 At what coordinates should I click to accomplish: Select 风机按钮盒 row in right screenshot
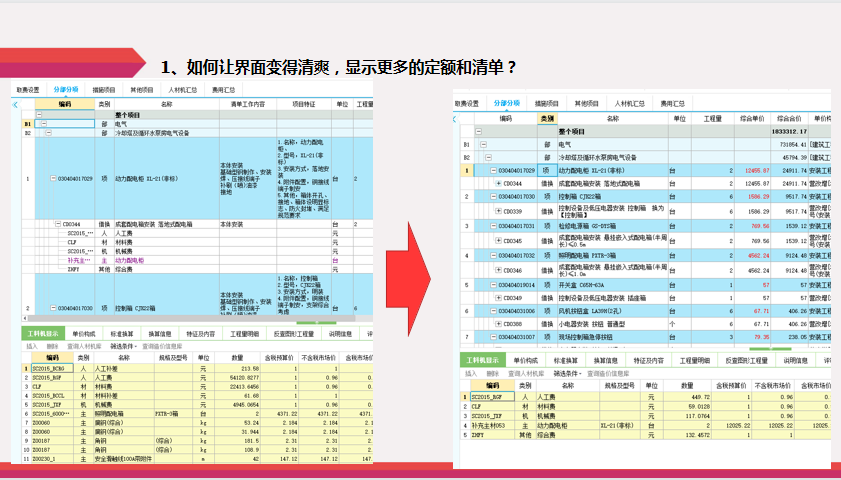point(645,311)
